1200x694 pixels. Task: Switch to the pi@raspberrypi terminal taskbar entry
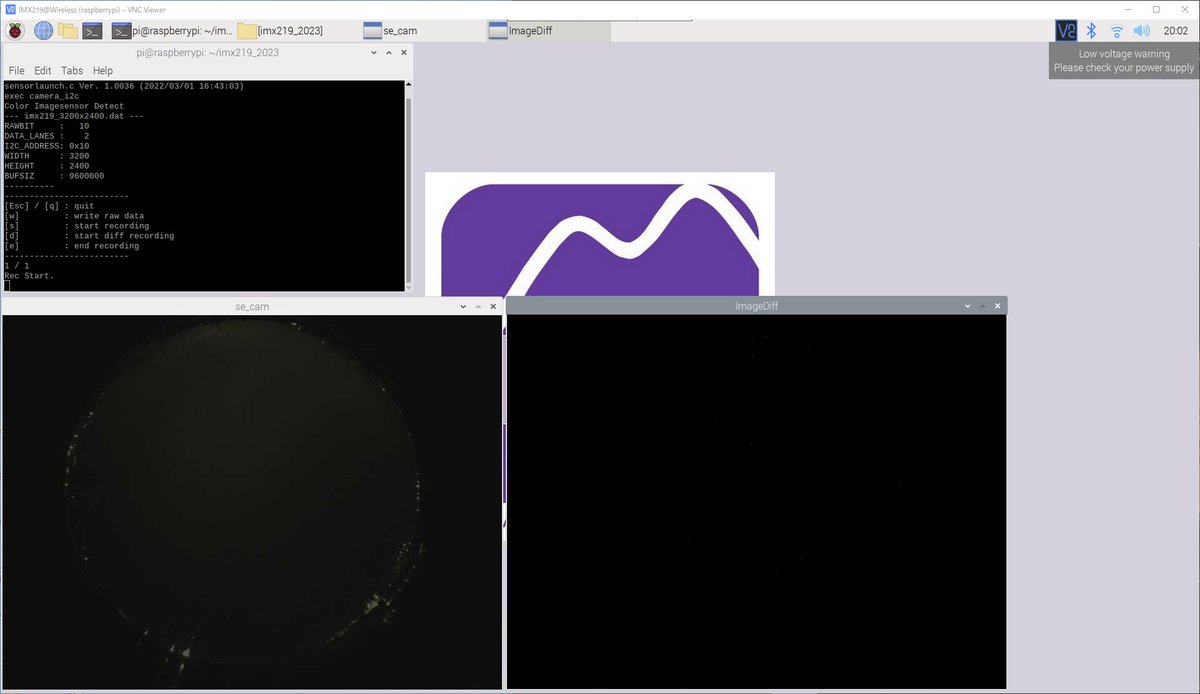(170, 30)
